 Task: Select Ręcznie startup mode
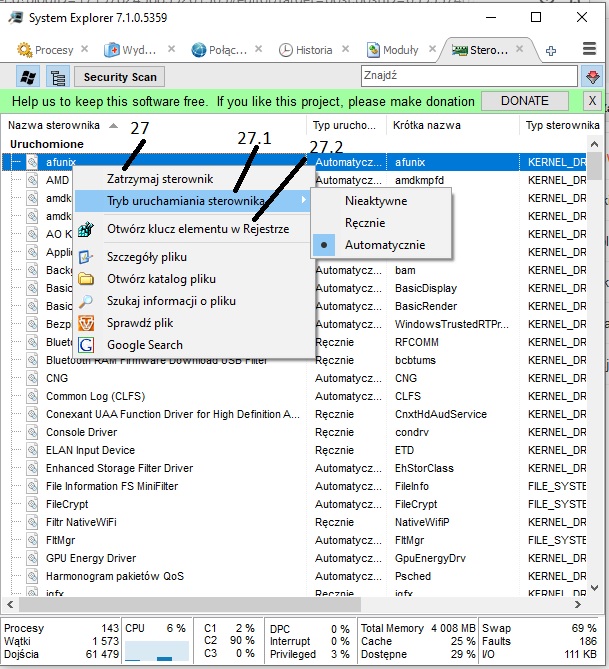point(382,223)
